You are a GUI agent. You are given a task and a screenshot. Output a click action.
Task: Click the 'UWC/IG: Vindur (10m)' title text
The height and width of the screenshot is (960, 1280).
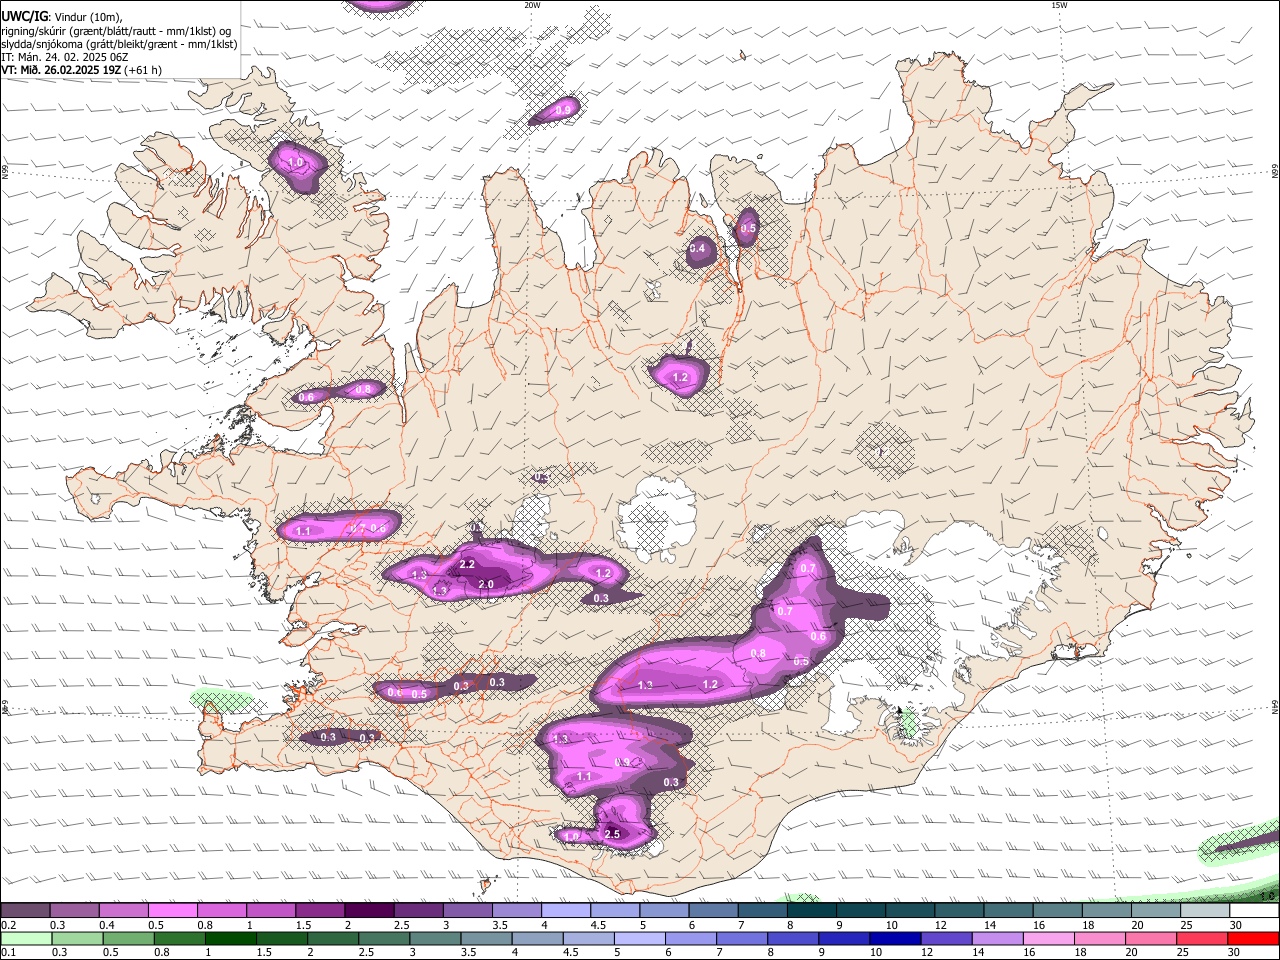pyautogui.click(x=62, y=16)
